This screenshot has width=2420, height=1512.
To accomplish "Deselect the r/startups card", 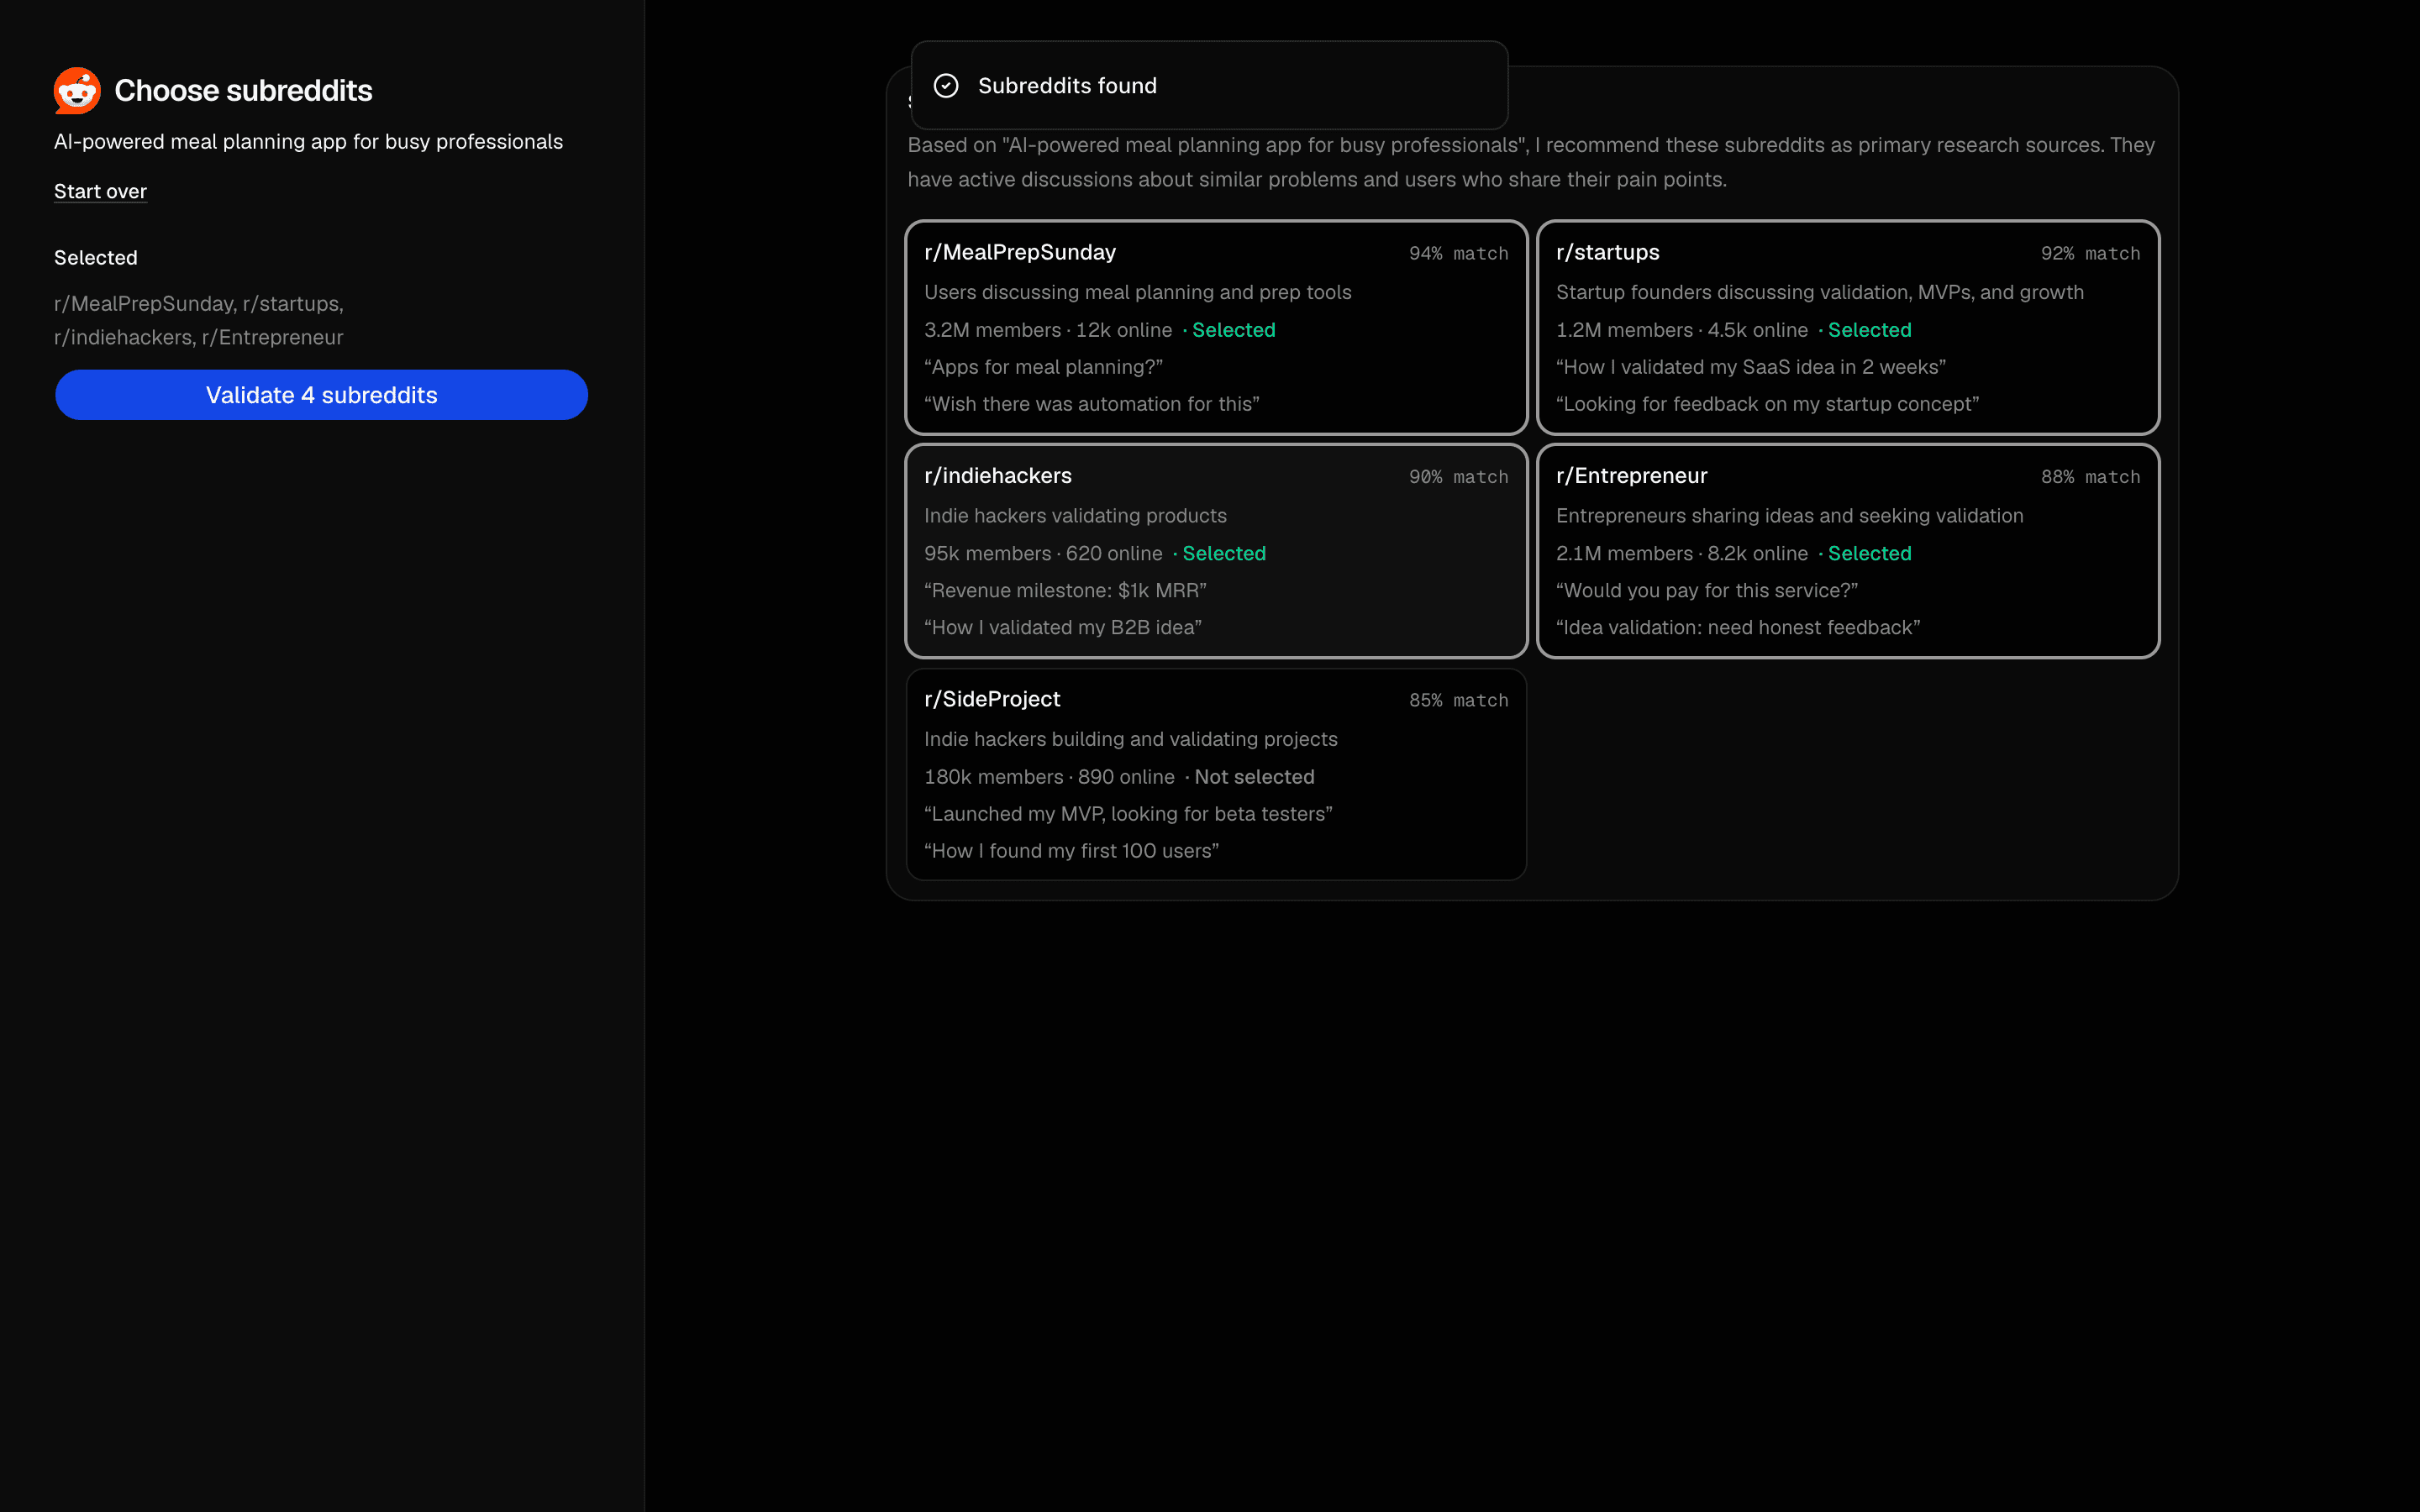I will pos(1848,327).
